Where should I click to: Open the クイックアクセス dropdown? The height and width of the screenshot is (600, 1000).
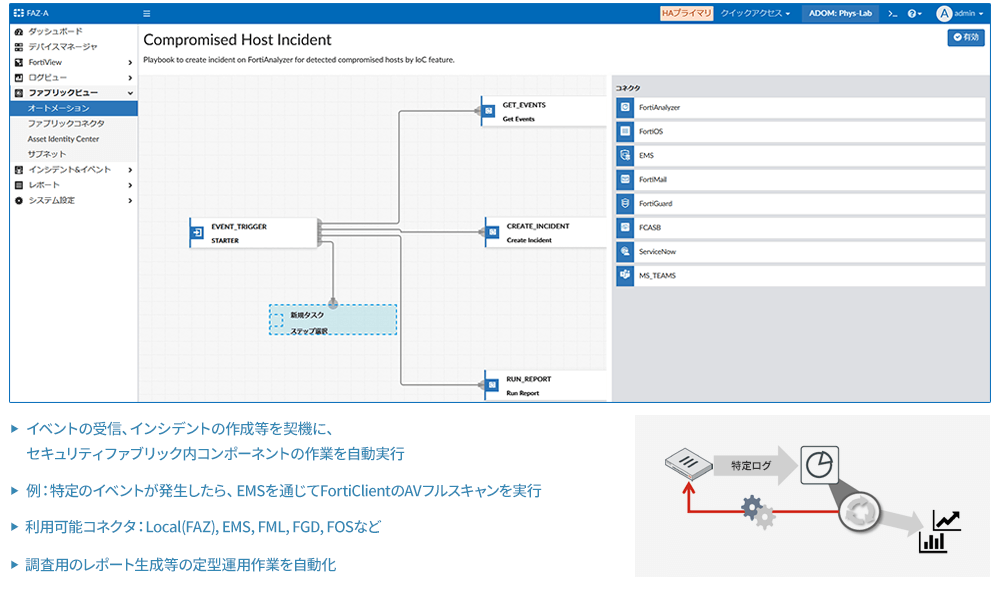coord(755,13)
